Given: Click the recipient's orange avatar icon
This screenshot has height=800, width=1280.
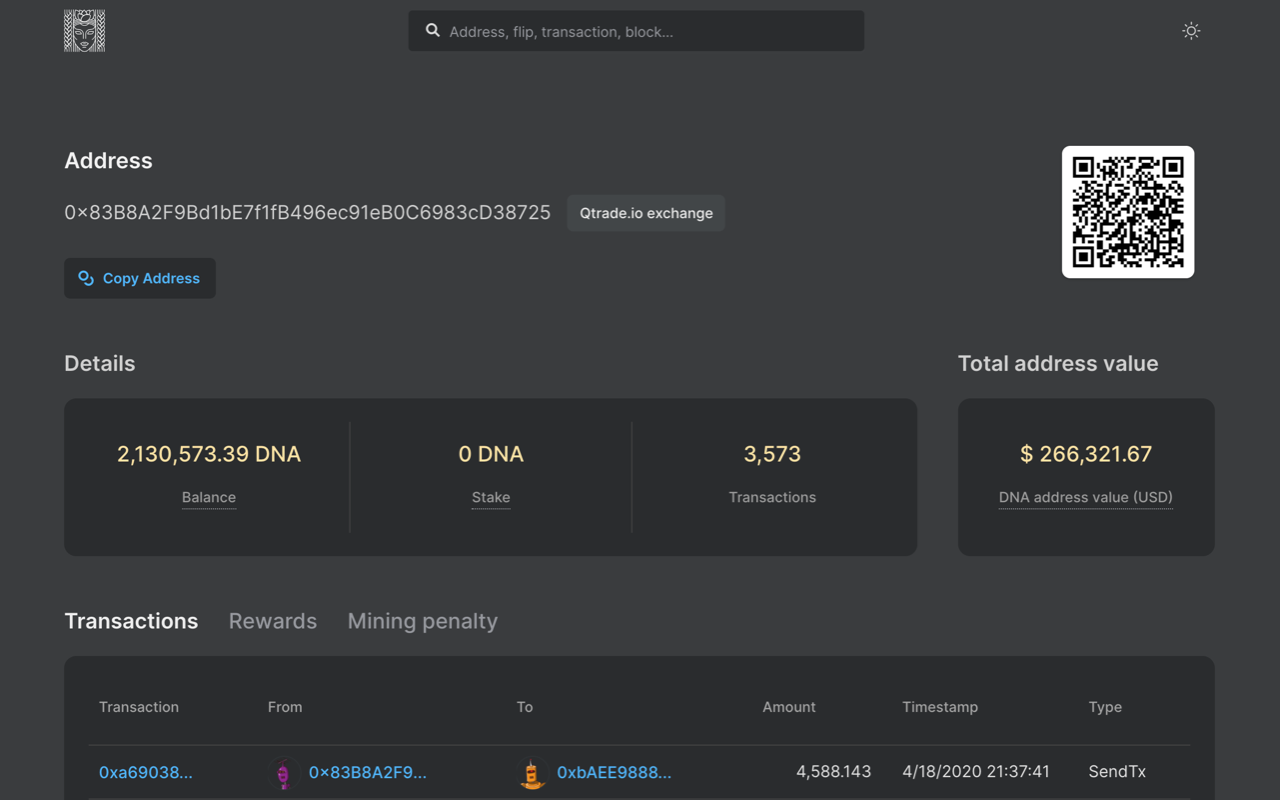Looking at the screenshot, I should pos(532,773).
